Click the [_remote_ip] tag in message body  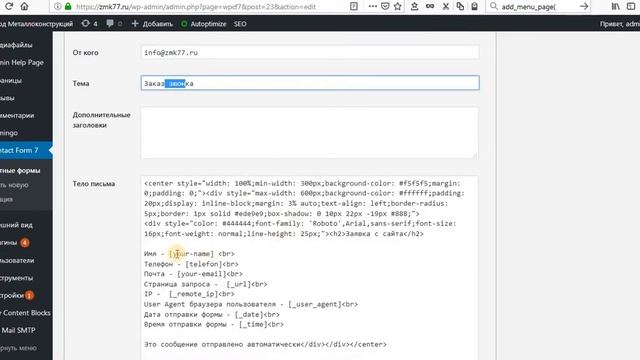(x=193, y=294)
